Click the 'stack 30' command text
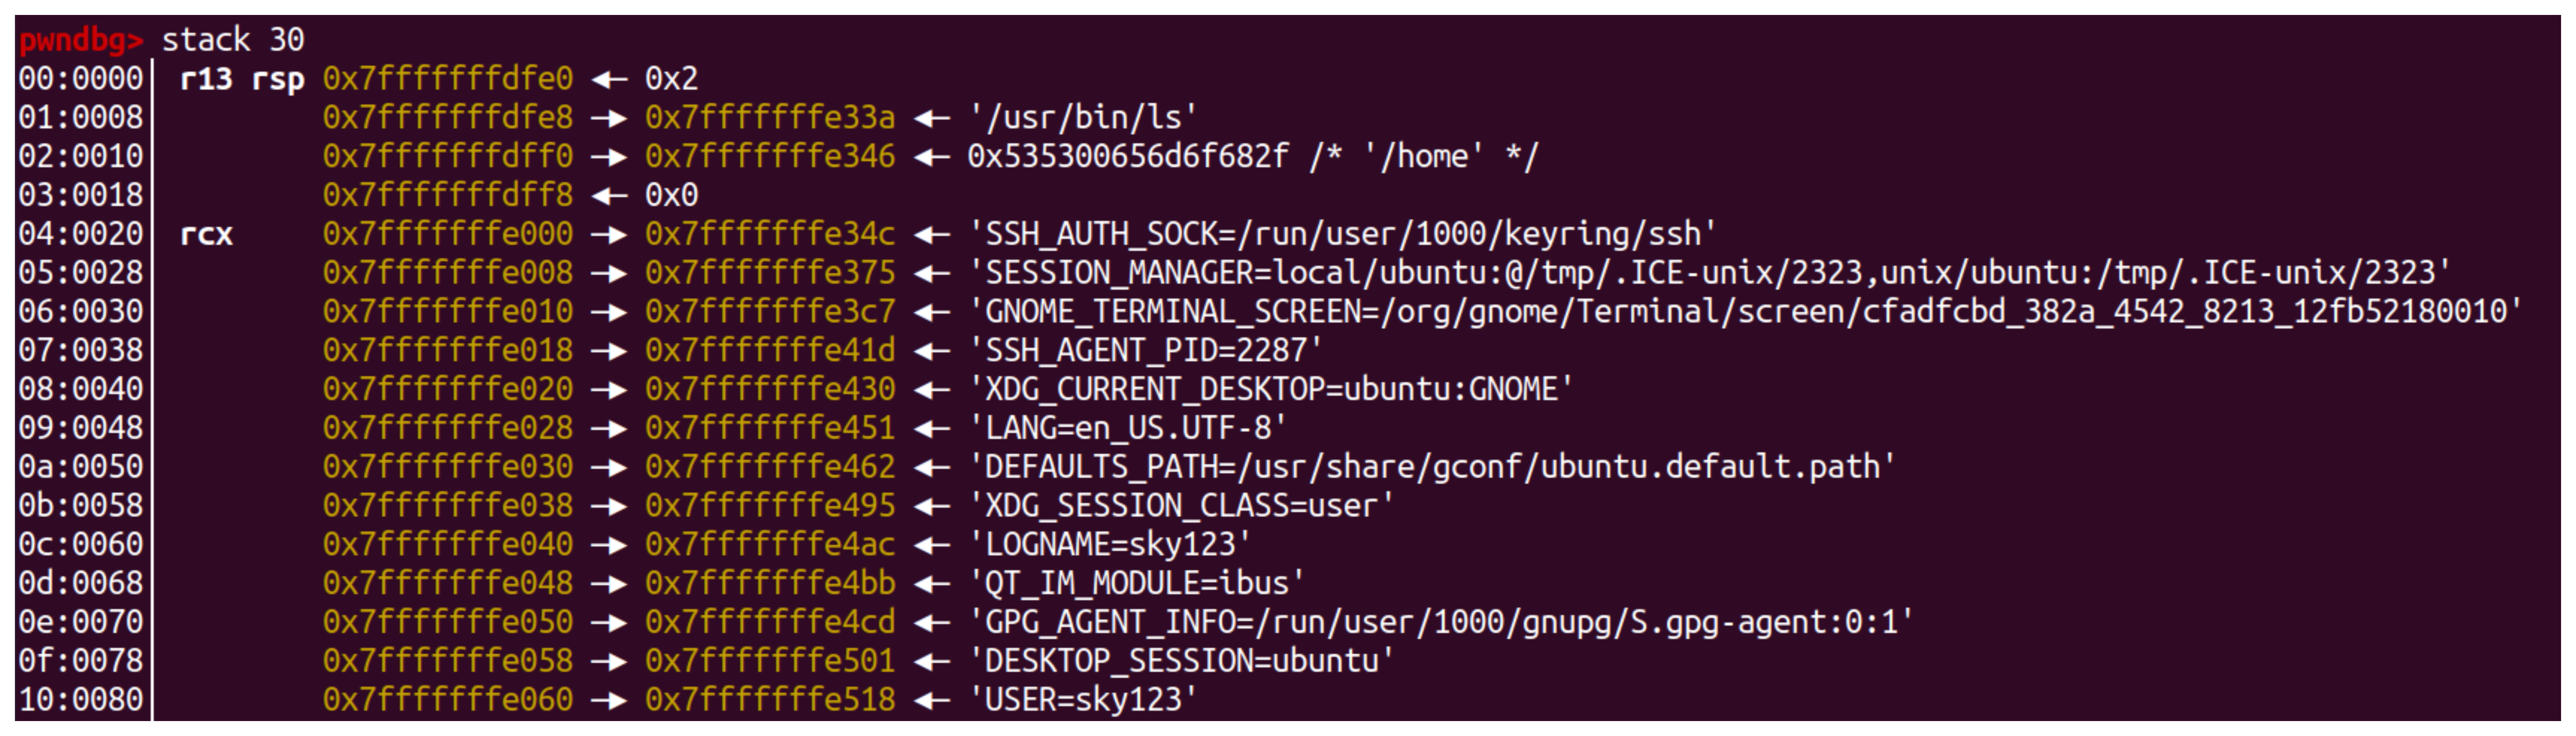Screen dimensions: 2576x736 coord(233,40)
